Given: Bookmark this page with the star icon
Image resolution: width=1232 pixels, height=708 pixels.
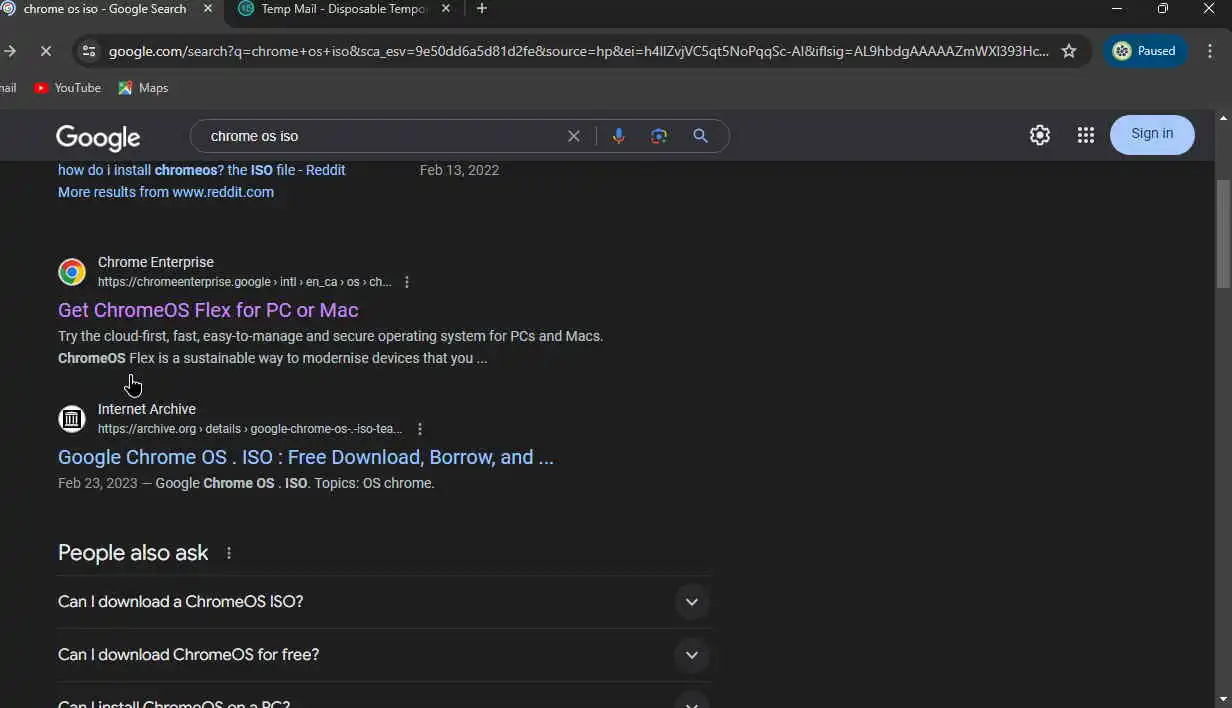Looking at the screenshot, I should pos(1069,51).
